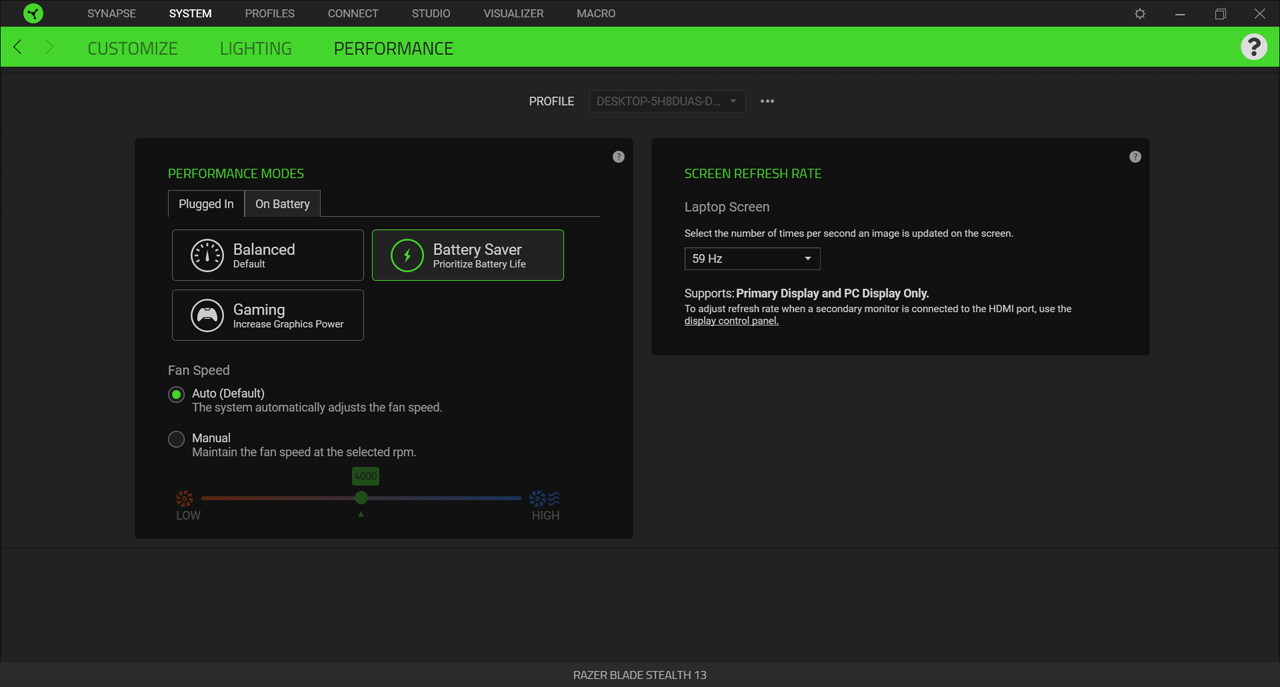
Task: Click the Battery Saver lightning icon
Action: (x=406, y=254)
